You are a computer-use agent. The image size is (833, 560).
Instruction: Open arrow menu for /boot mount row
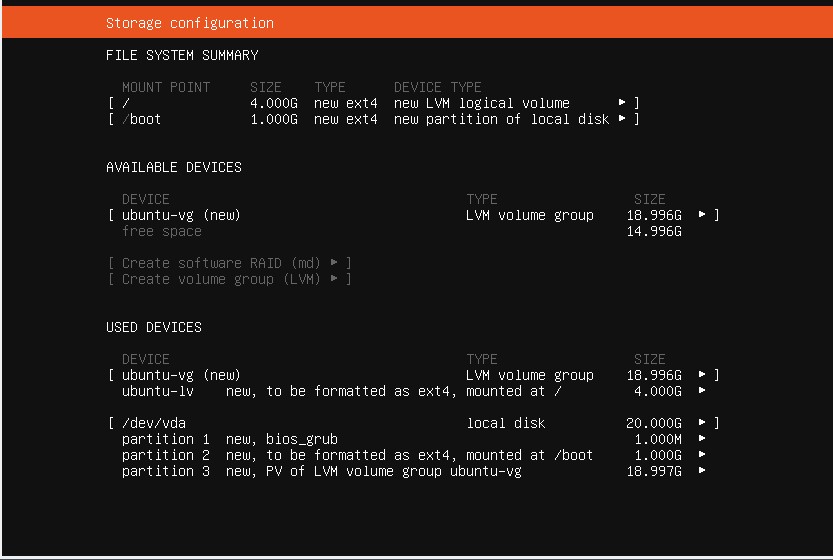[622, 119]
